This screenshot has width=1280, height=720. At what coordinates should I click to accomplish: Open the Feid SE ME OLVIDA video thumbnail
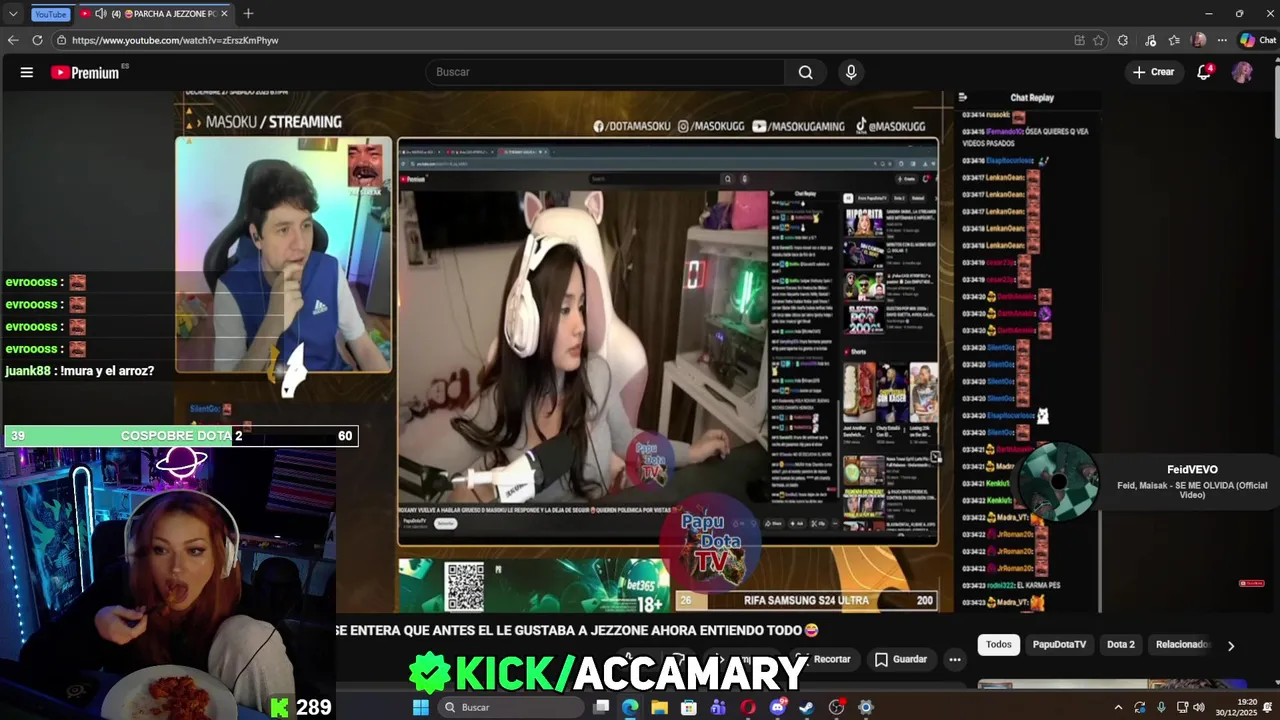click(x=1059, y=482)
